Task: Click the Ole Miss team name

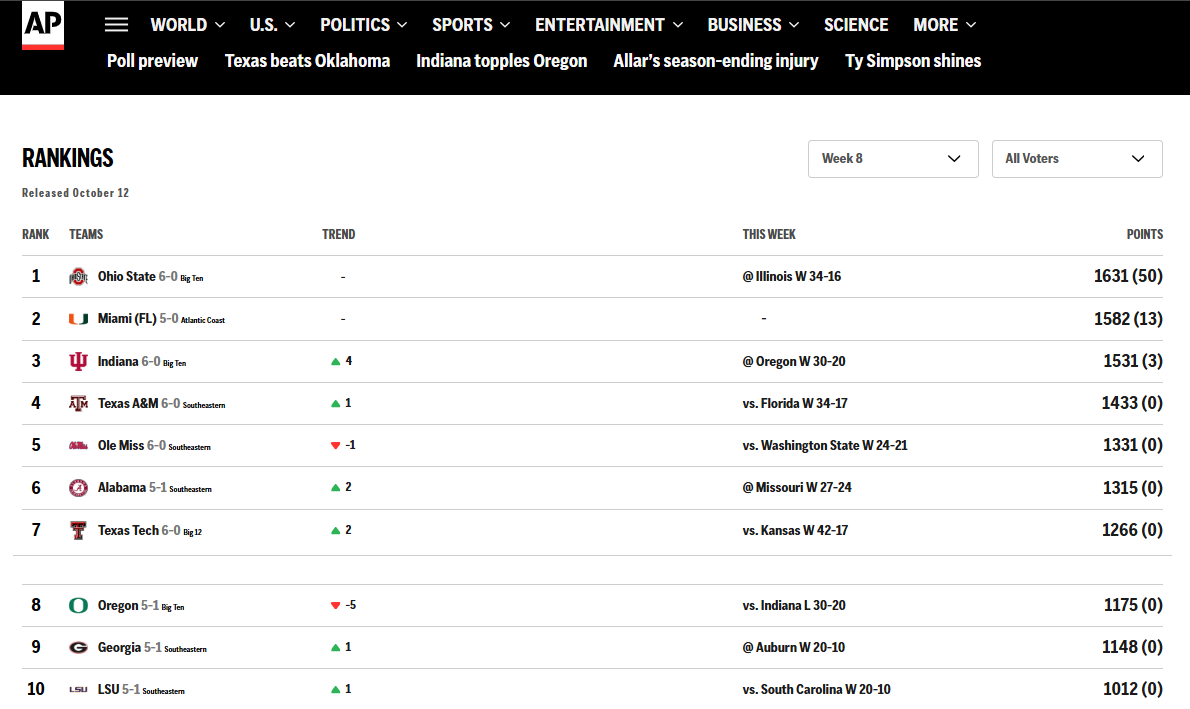Action: [x=121, y=446]
